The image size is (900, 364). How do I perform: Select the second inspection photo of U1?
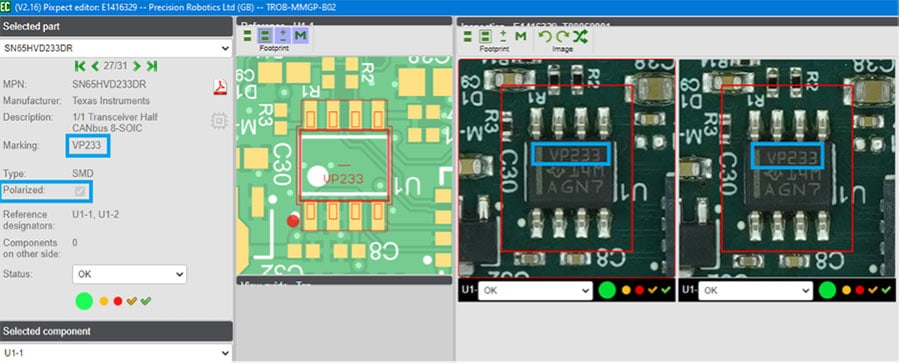point(787,168)
